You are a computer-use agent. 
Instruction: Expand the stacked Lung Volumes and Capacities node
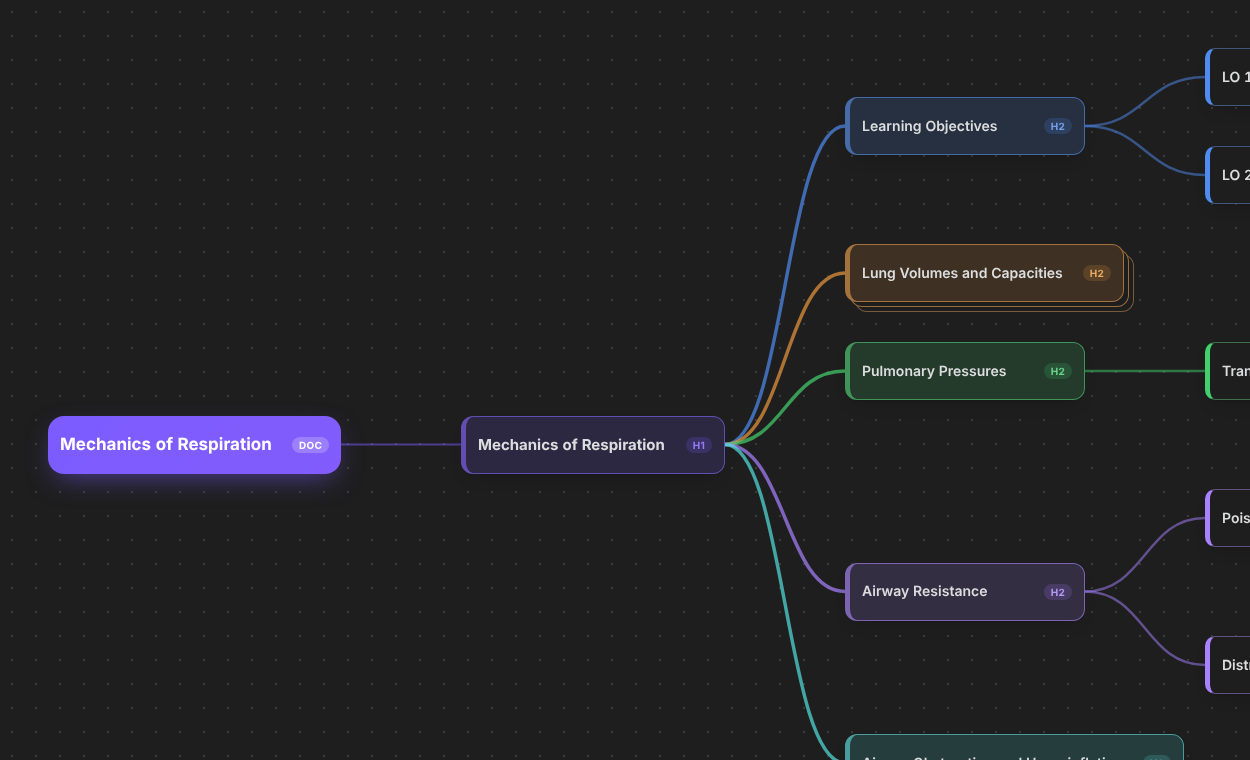click(985, 273)
